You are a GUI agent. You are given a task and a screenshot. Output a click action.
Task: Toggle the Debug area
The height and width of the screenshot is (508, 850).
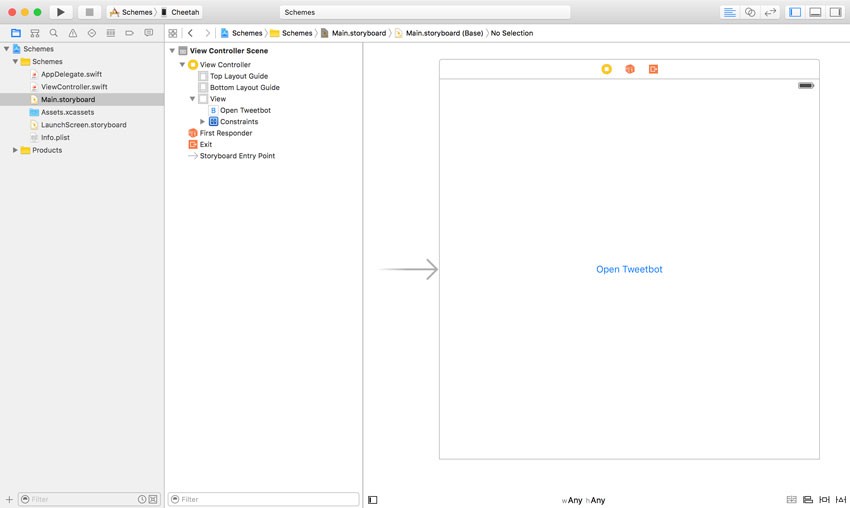pyautogui.click(x=815, y=12)
